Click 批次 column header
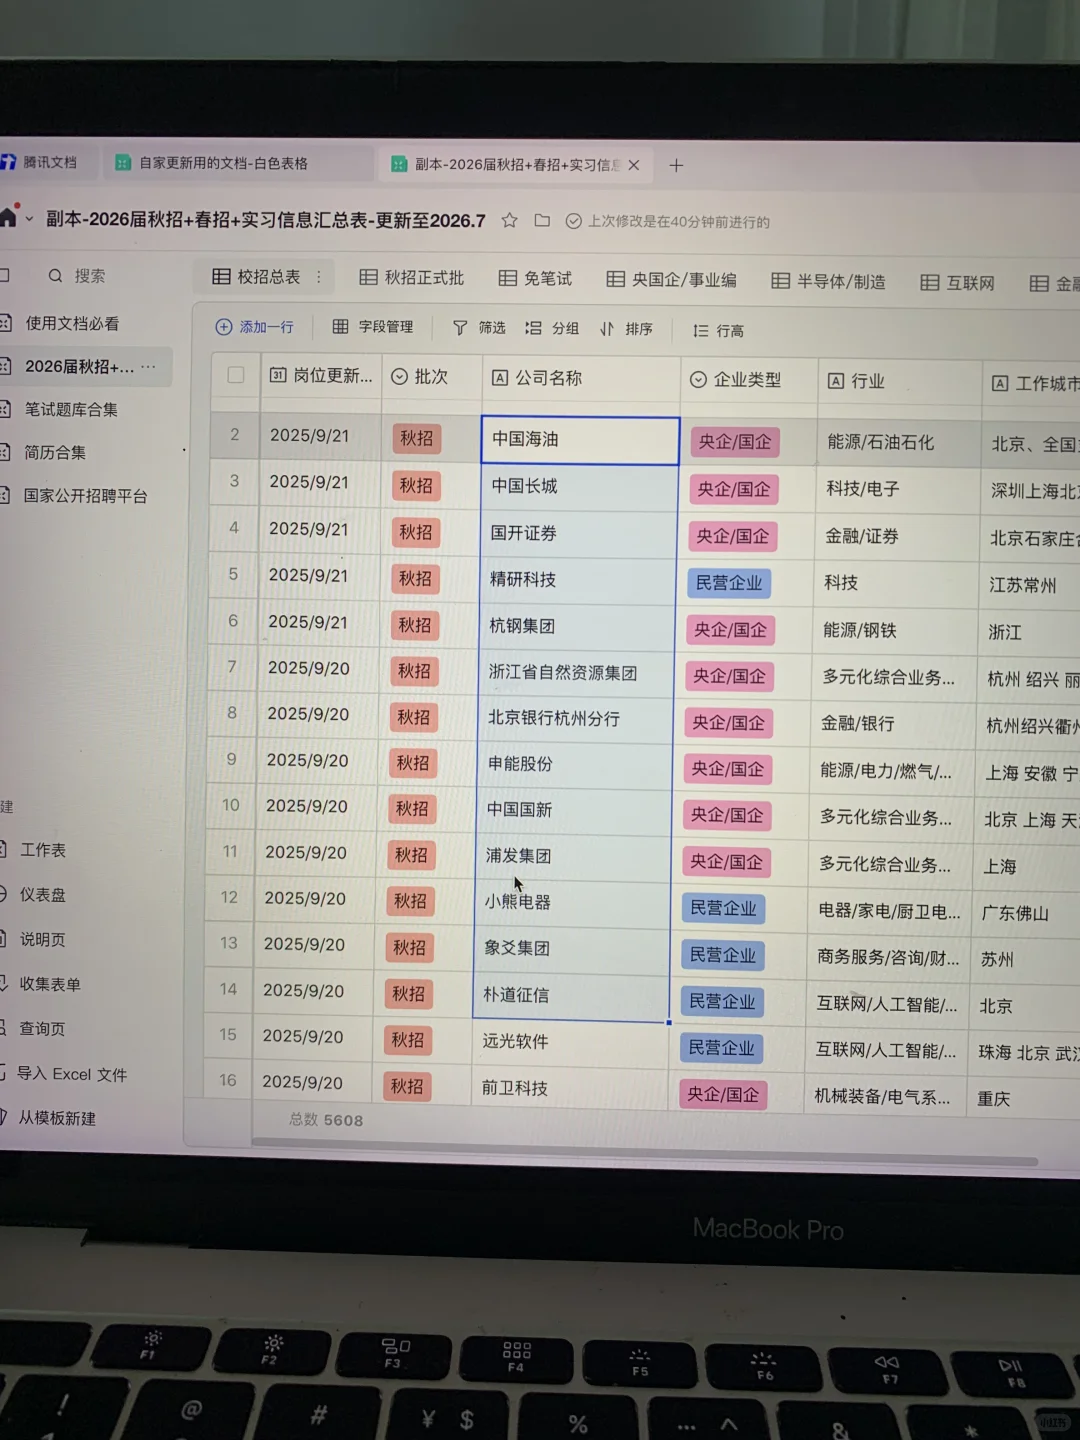The image size is (1080, 1440). [431, 377]
